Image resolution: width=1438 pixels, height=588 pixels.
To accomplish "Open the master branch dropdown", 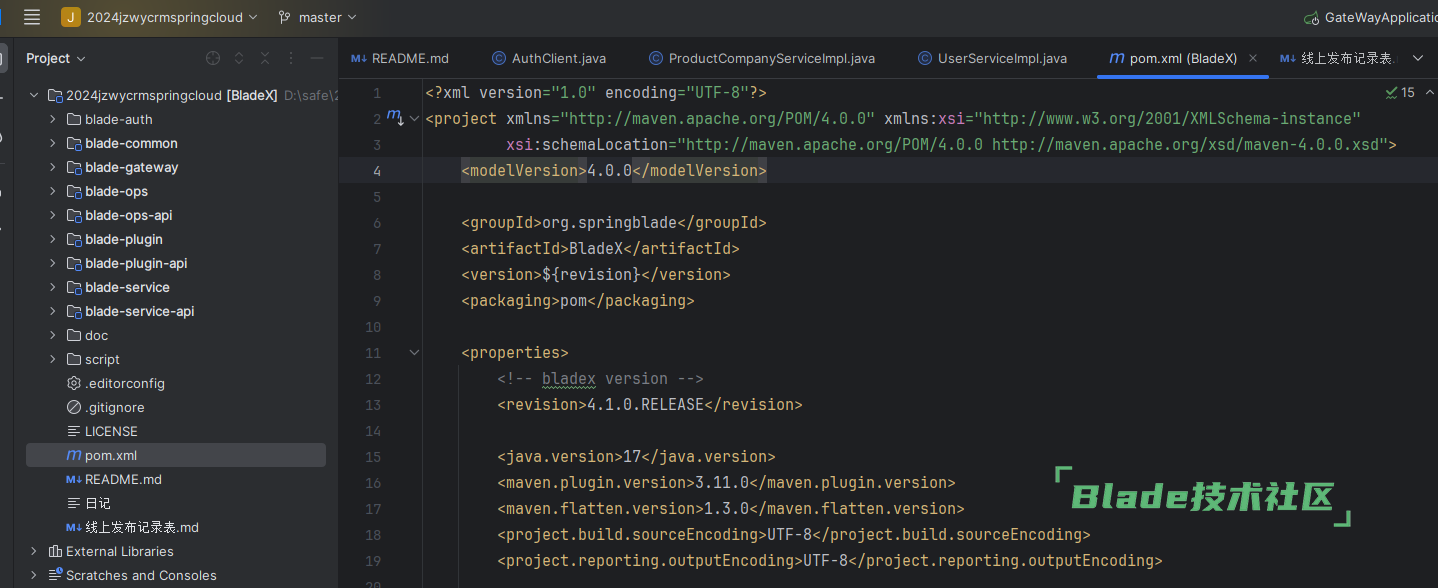I will [x=318, y=17].
